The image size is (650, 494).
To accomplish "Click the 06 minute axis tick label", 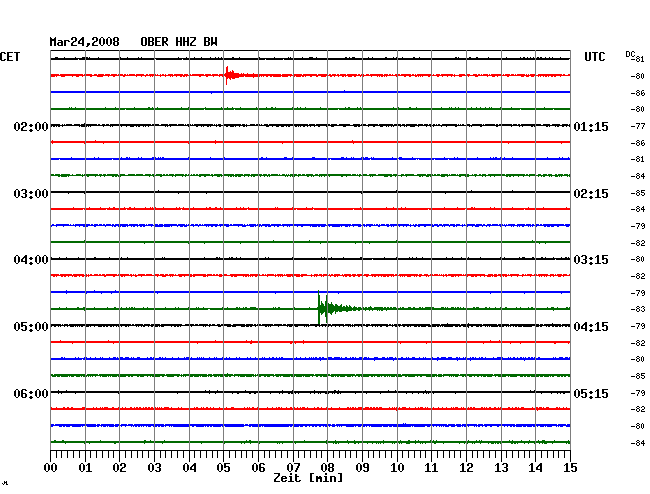I will click(258, 467).
